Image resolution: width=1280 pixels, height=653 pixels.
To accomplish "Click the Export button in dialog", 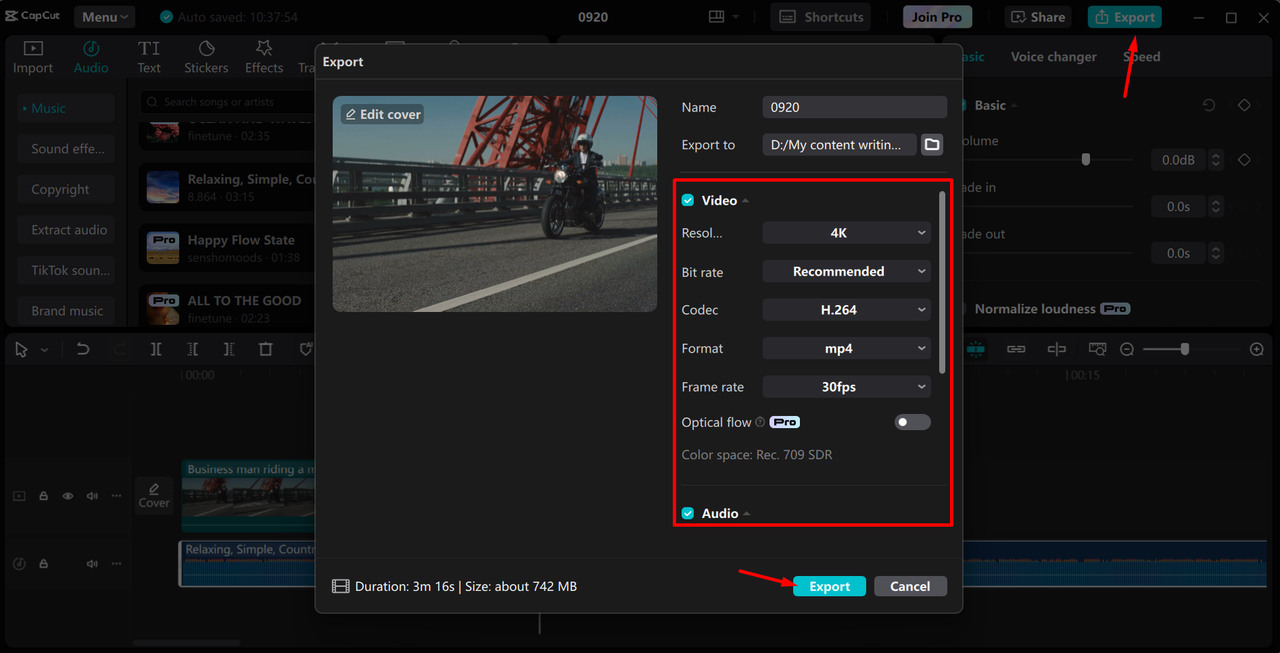I will tap(829, 587).
